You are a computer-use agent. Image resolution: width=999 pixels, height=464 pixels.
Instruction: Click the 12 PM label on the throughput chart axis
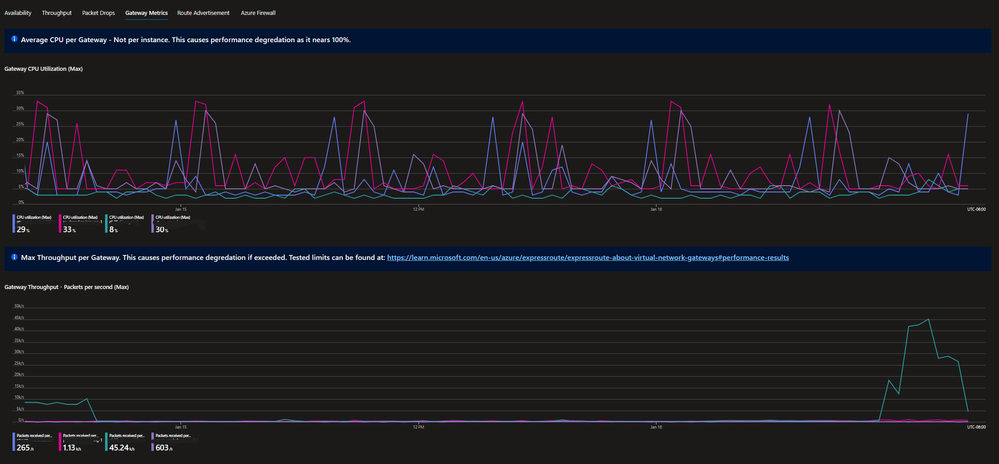[417, 426]
